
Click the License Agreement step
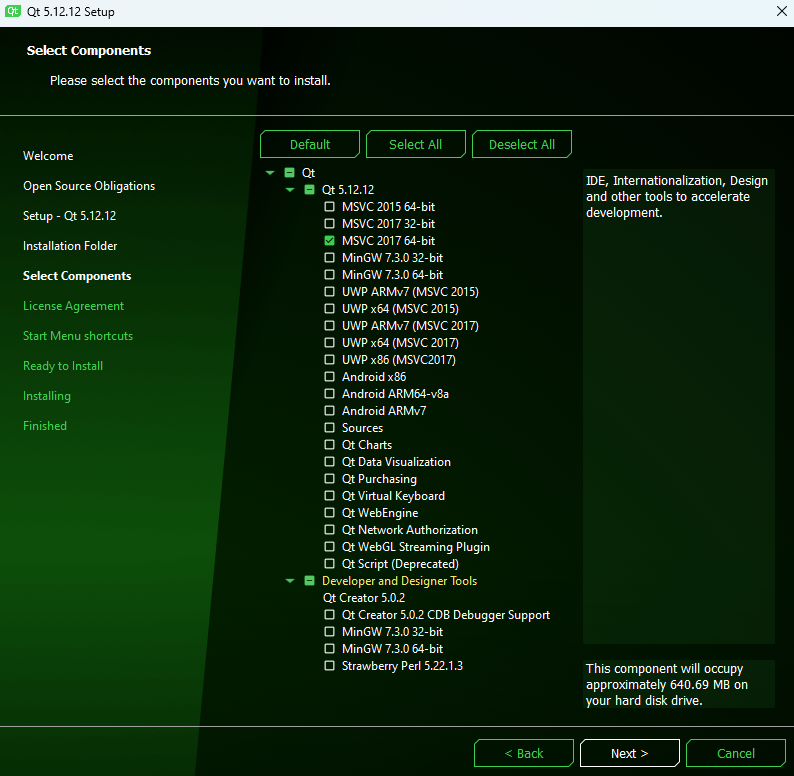(x=73, y=306)
